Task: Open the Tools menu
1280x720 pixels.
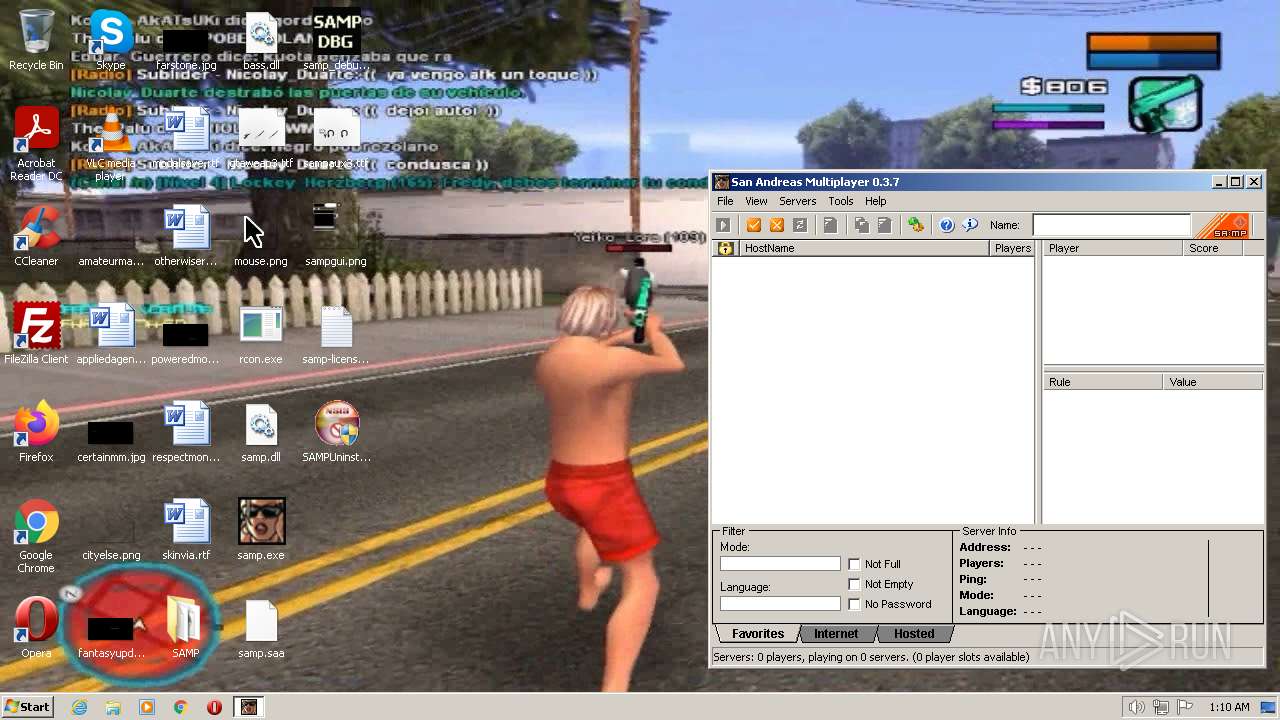Action: [841, 201]
